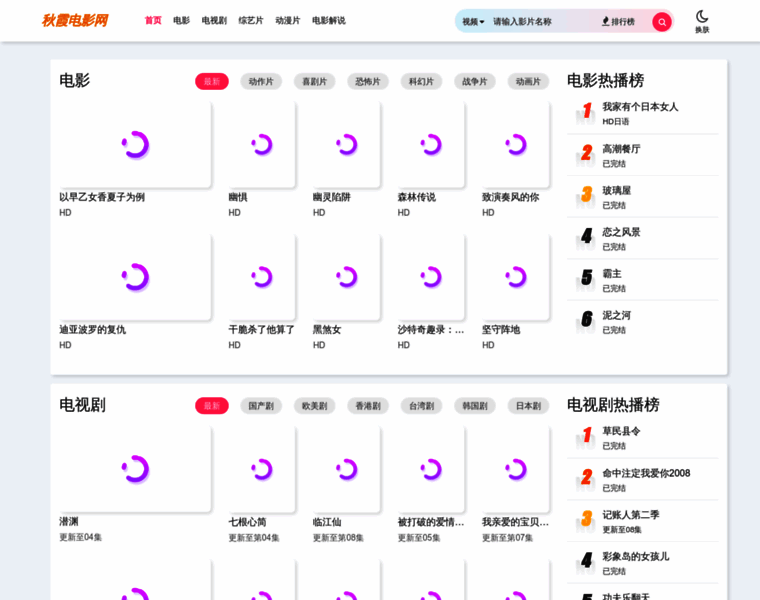Select the 韩国剧 filter tab
Image resolution: width=760 pixels, height=600 pixels.
point(475,406)
